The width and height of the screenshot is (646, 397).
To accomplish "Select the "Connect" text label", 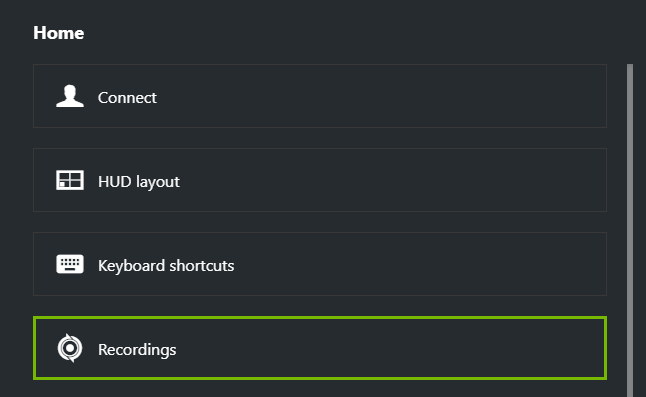I will [127, 98].
